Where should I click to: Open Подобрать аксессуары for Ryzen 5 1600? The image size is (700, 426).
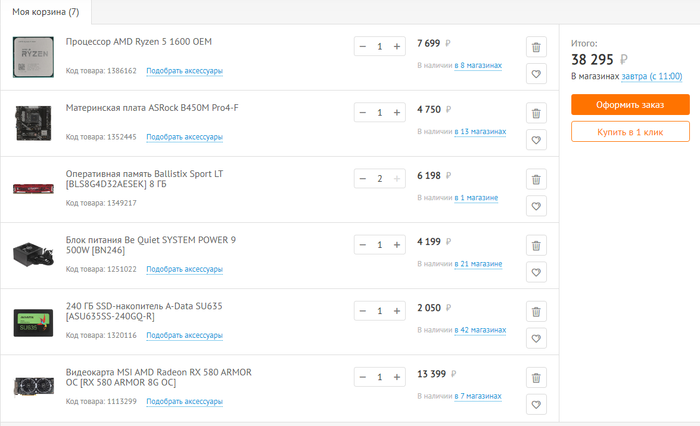click(x=184, y=71)
